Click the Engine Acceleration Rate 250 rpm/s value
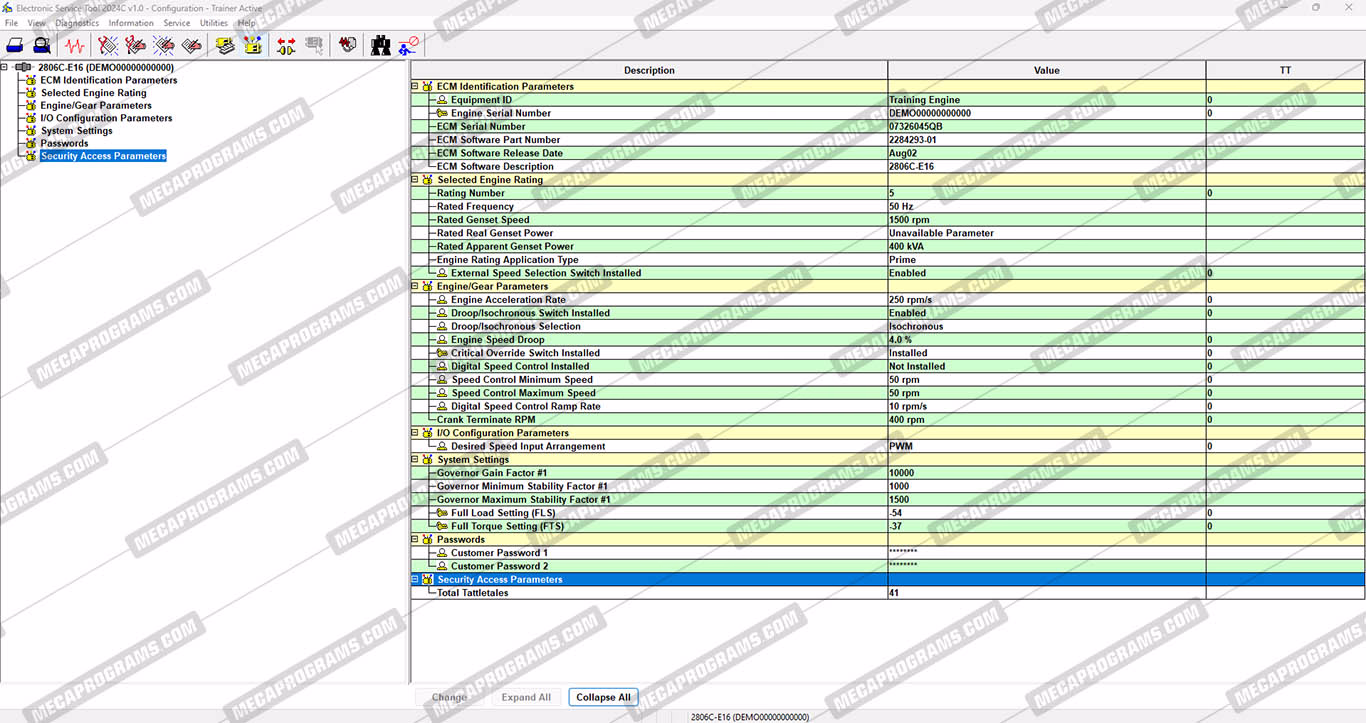The width and height of the screenshot is (1366, 723). [909, 300]
